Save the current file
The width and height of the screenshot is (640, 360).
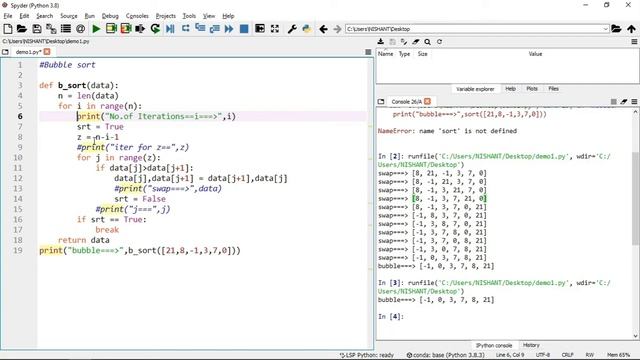(37, 29)
